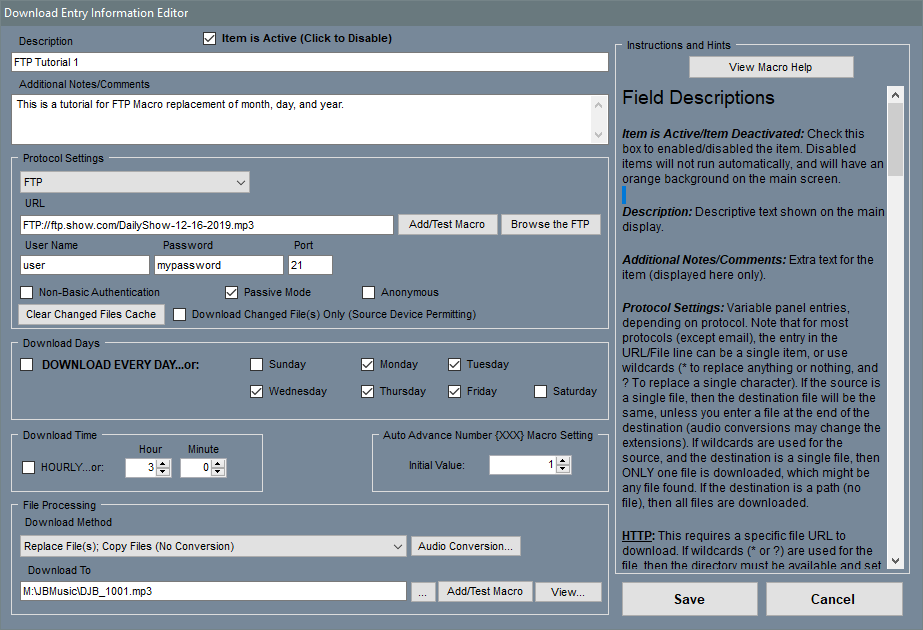Screen dimensions: 923x630
Task: Click into the URL input field
Action: pos(206,226)
